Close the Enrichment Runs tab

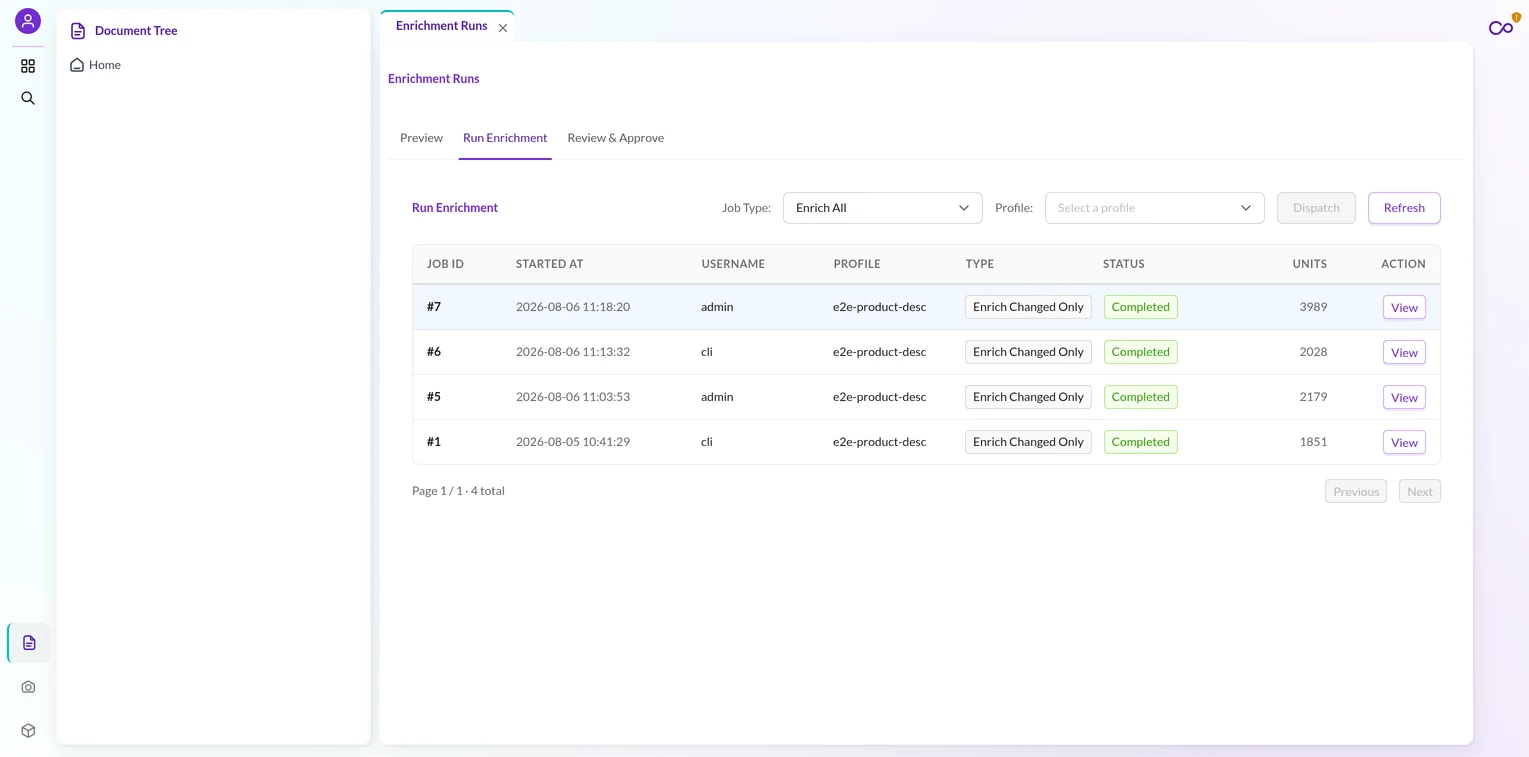pyautogui.click(x=503, y=28)
